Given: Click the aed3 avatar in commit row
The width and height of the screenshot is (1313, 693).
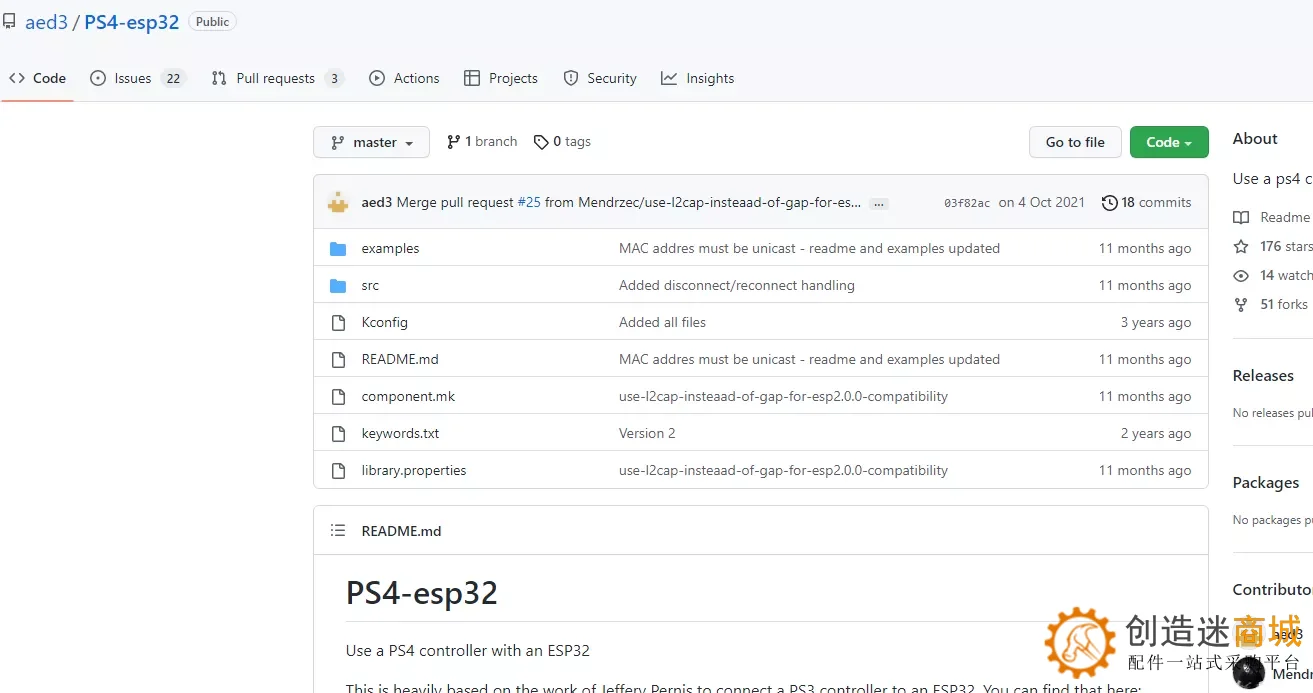Looking at the screenshot, I should 338,202.
